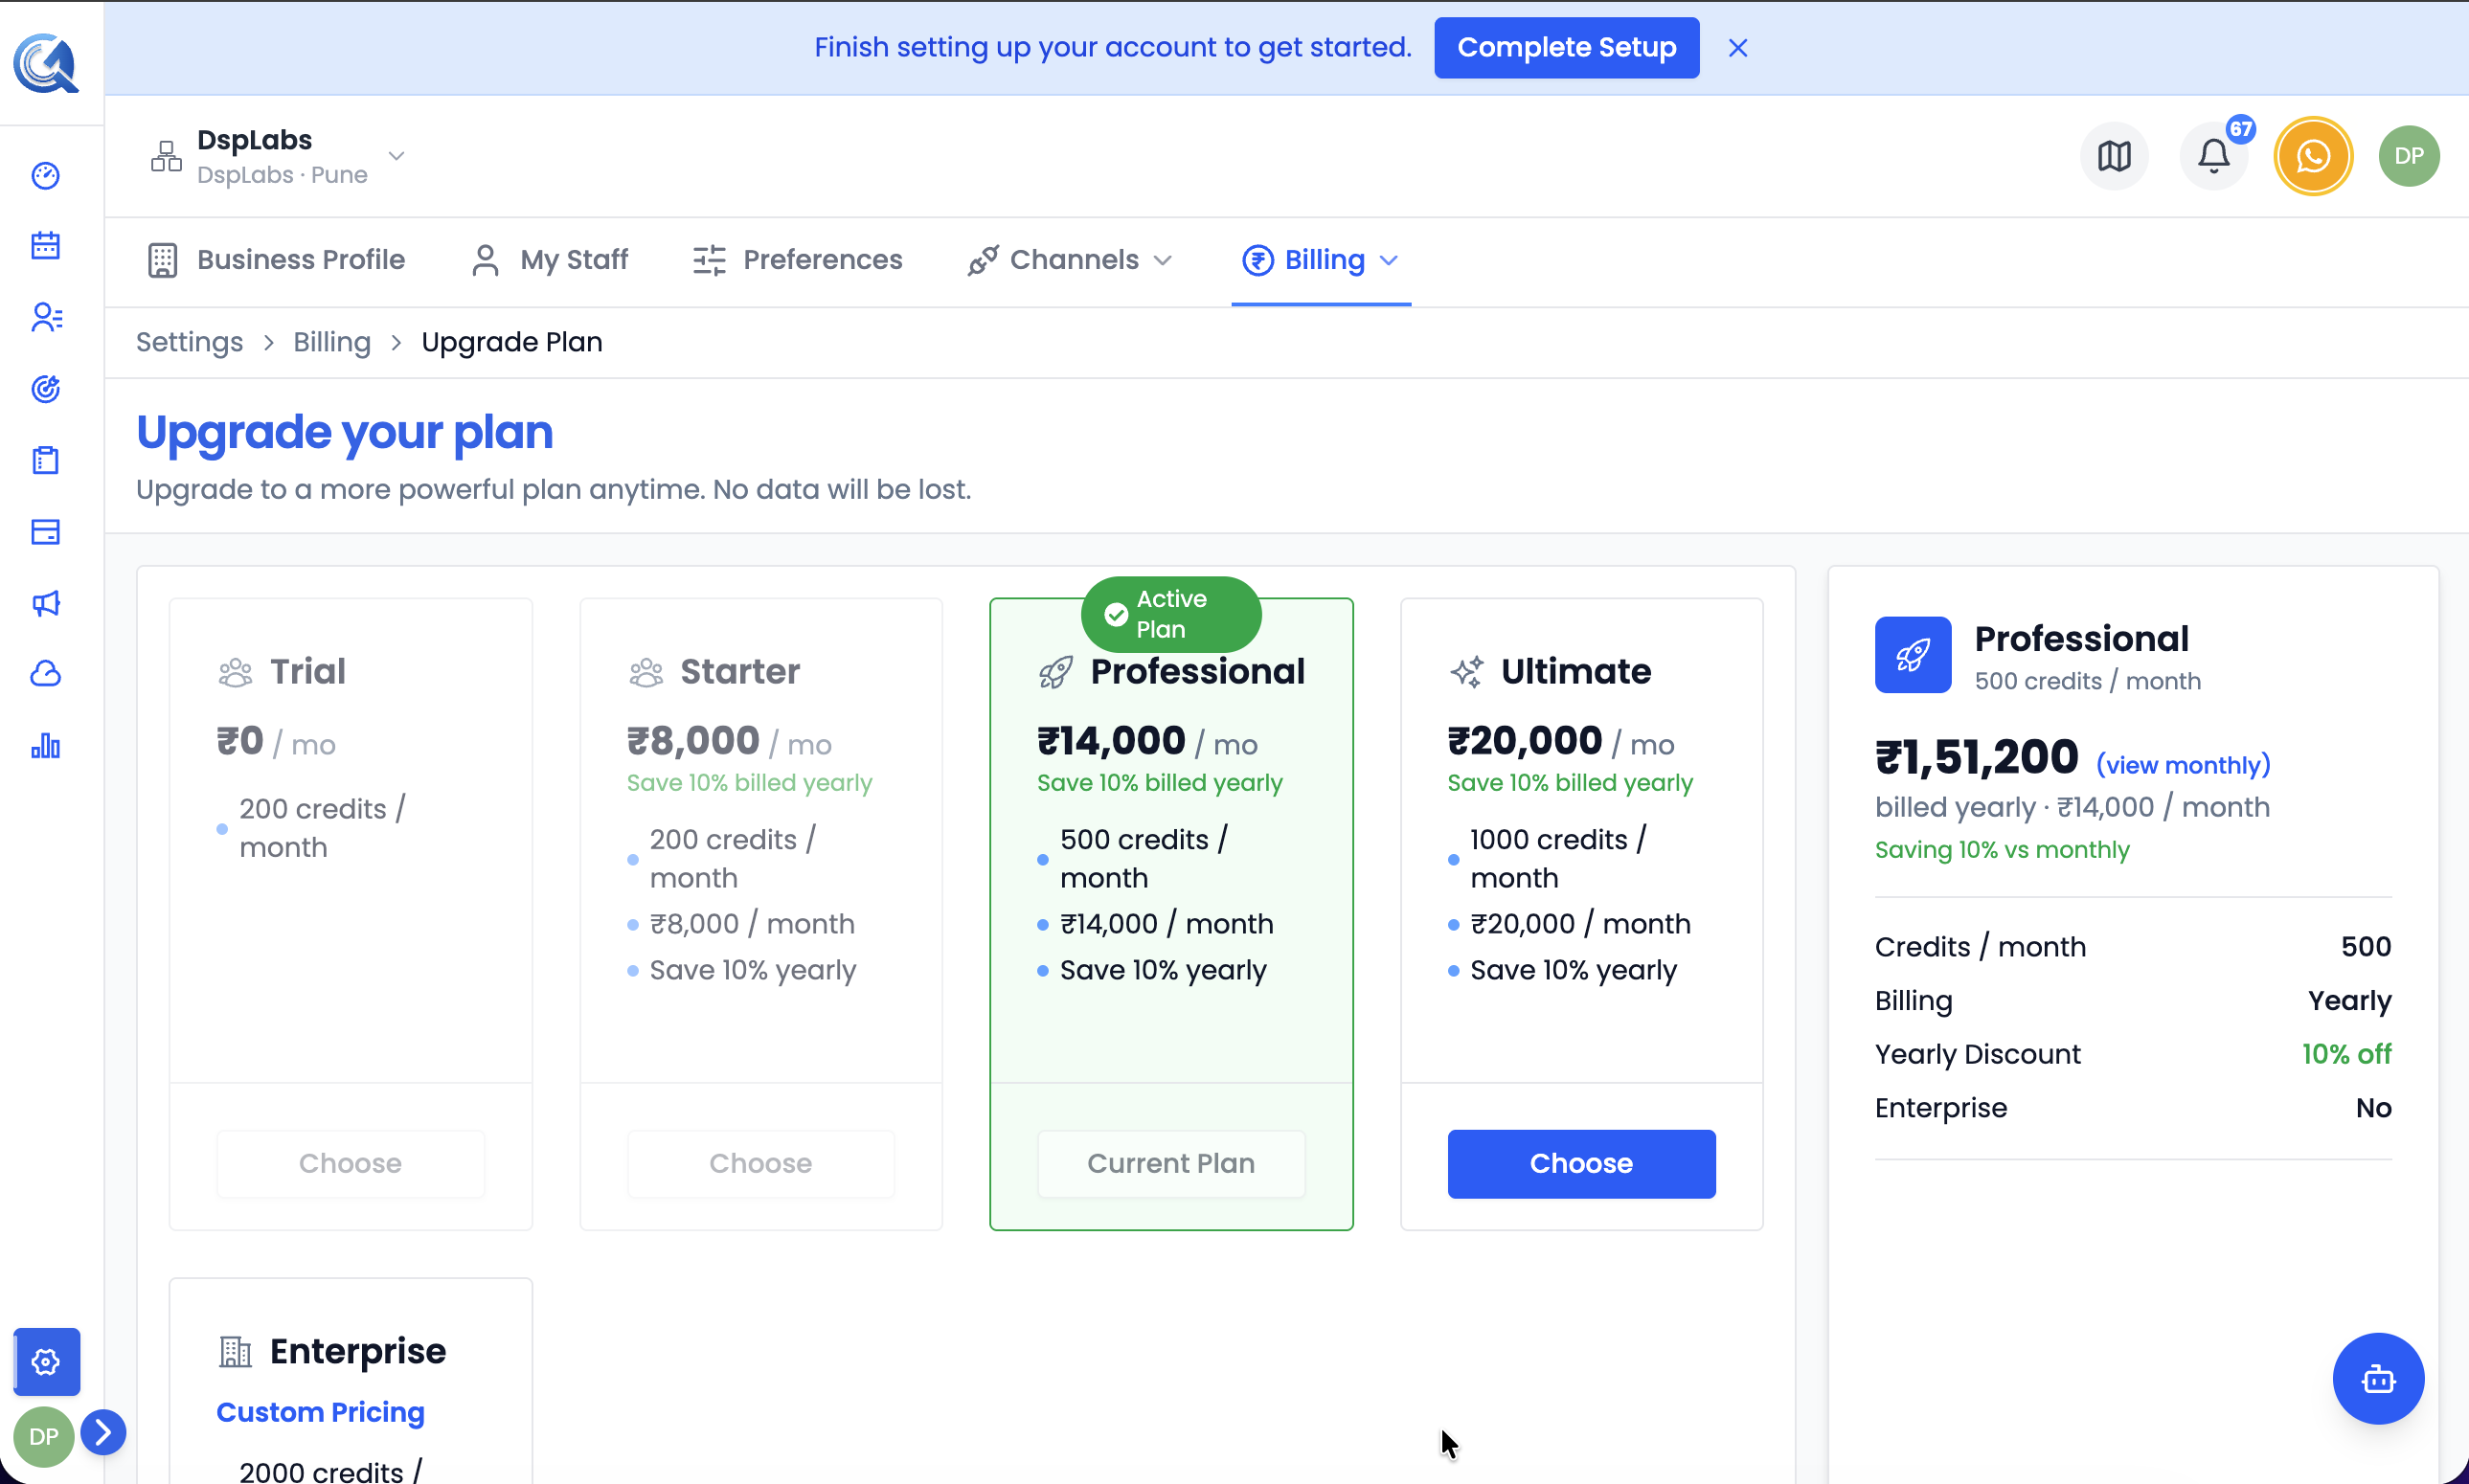The height and width of the screenshot is (1484, 2469).
Task: Click the '10% off' yearly discount value
Action: point(2346,1054)
